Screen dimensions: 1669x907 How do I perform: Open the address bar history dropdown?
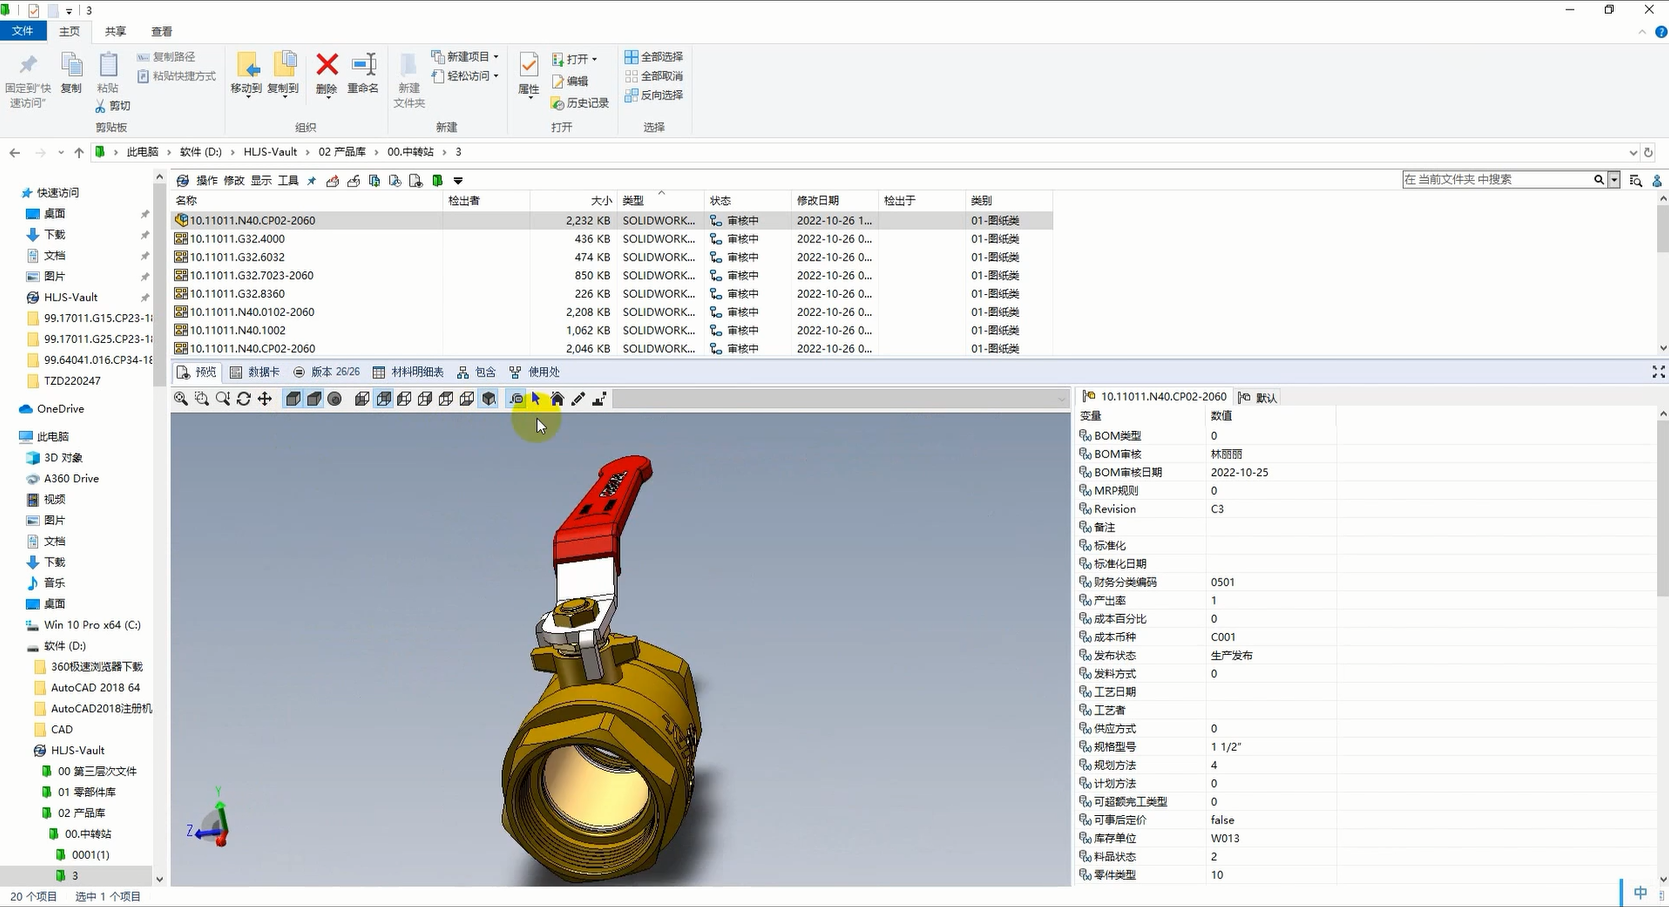tap(1633, 153)
